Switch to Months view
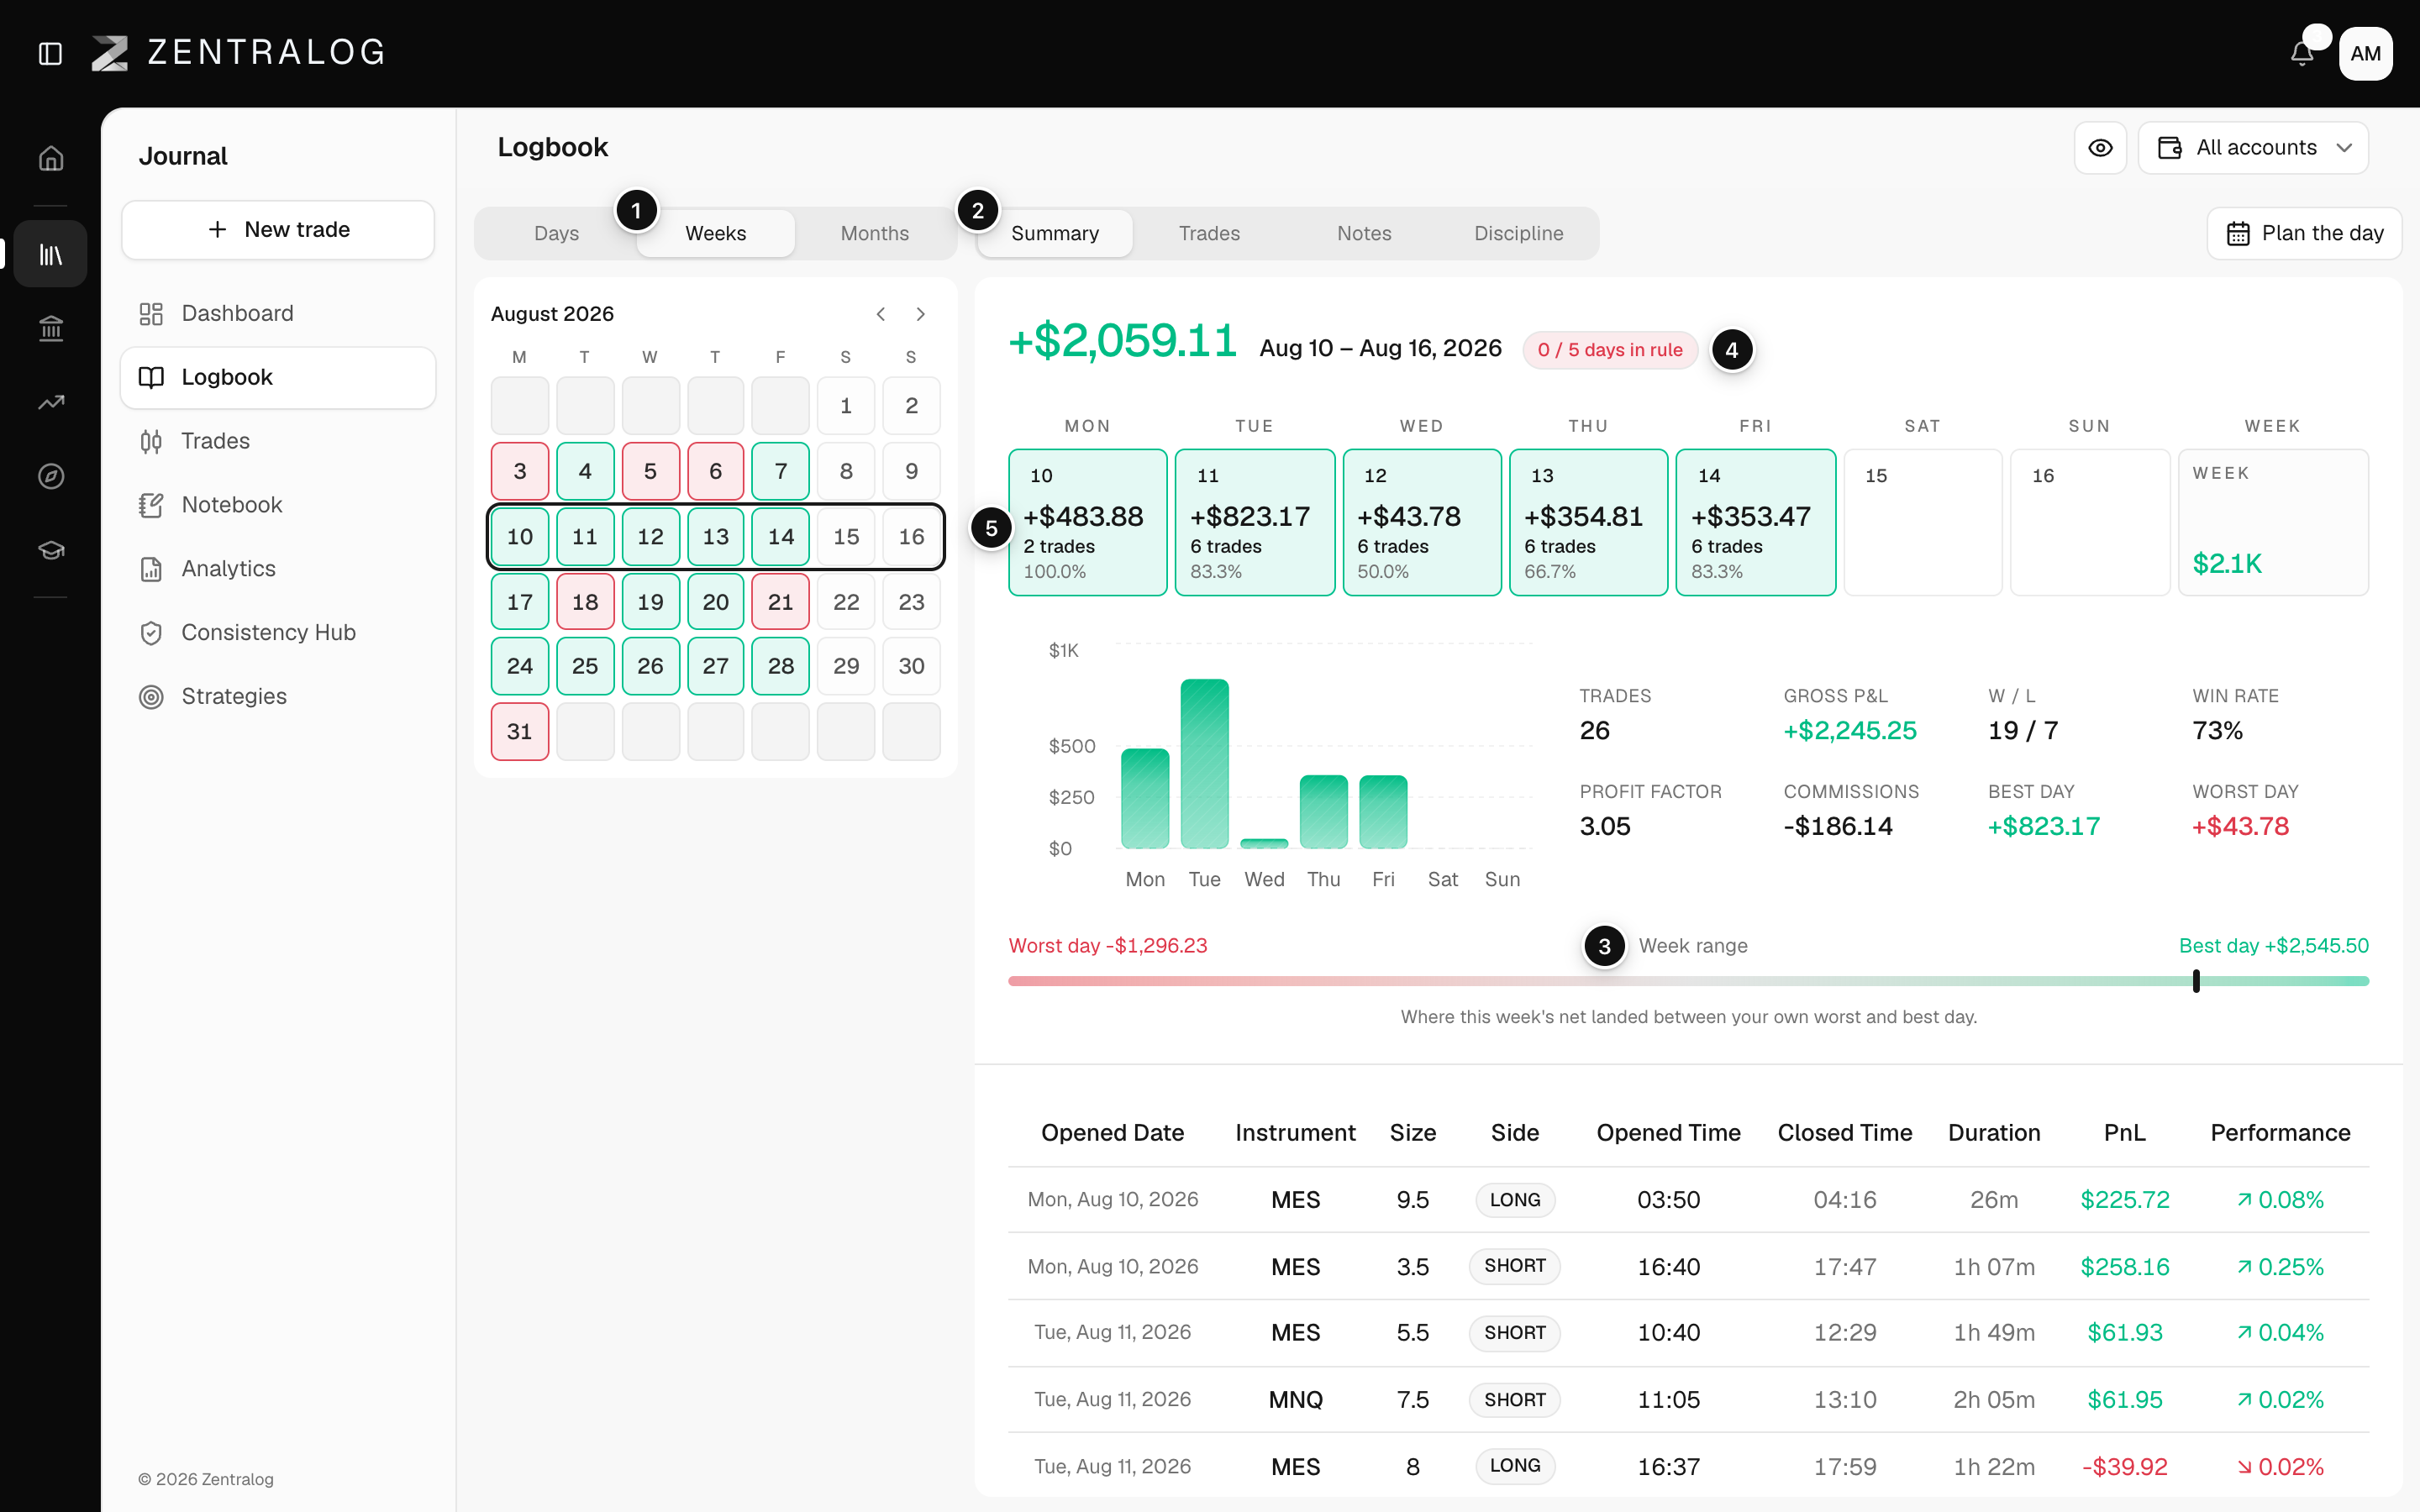 coord(874,233)
